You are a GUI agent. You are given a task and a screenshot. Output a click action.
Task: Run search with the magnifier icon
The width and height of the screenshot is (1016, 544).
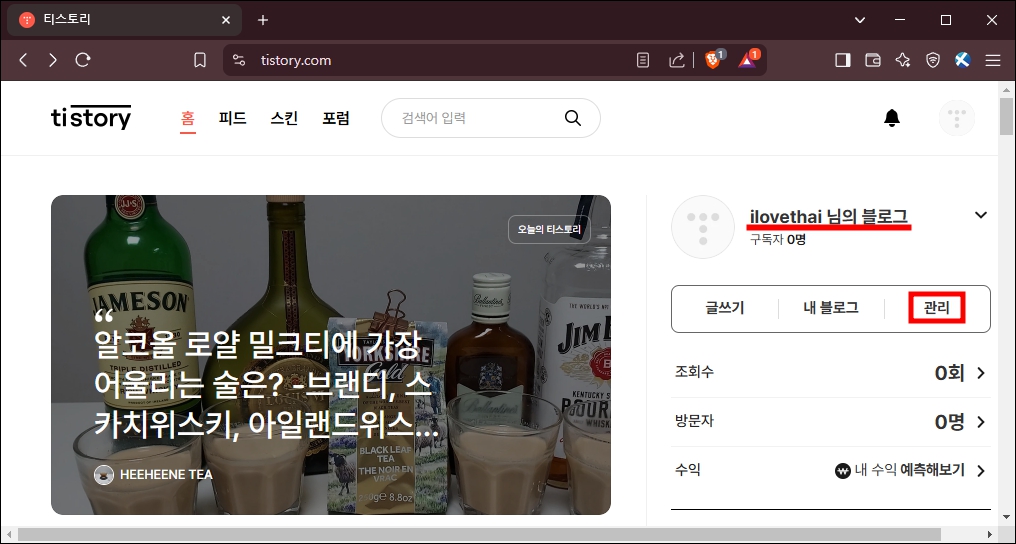pos(573,118)
